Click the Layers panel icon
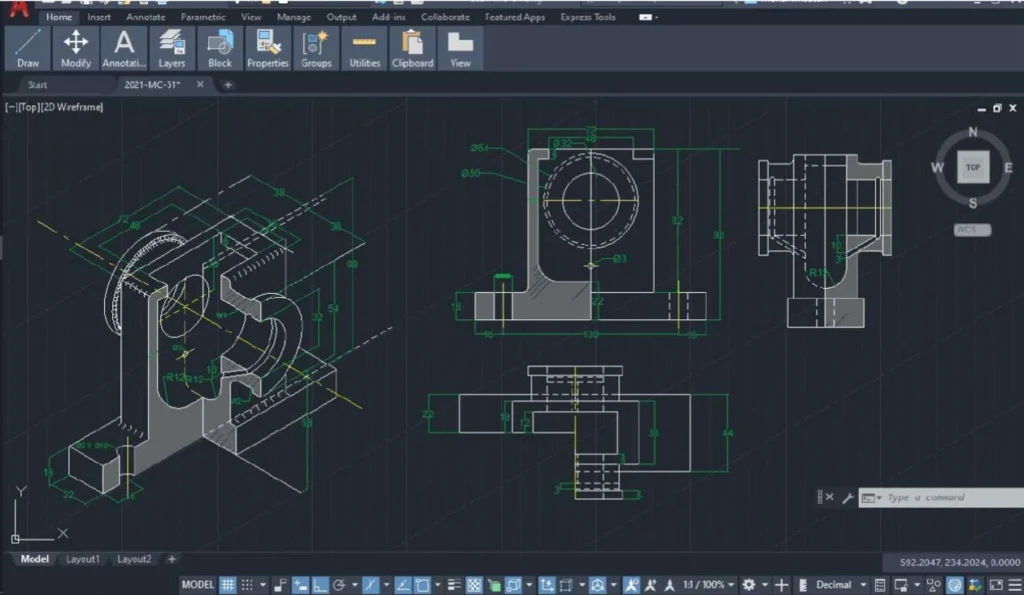The height and width of the screenshot is (595, 1024). pyautogui.click(x=172, y=48)
